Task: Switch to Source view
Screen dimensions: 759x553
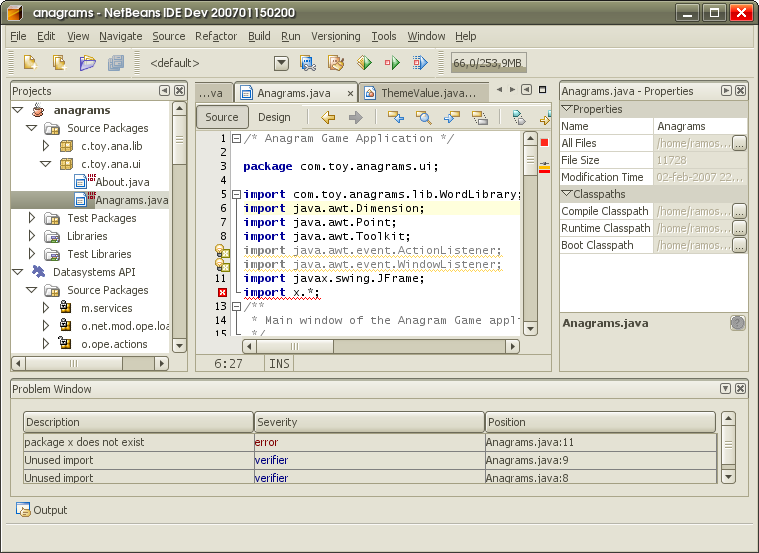Action: click(x=222, y=117)
